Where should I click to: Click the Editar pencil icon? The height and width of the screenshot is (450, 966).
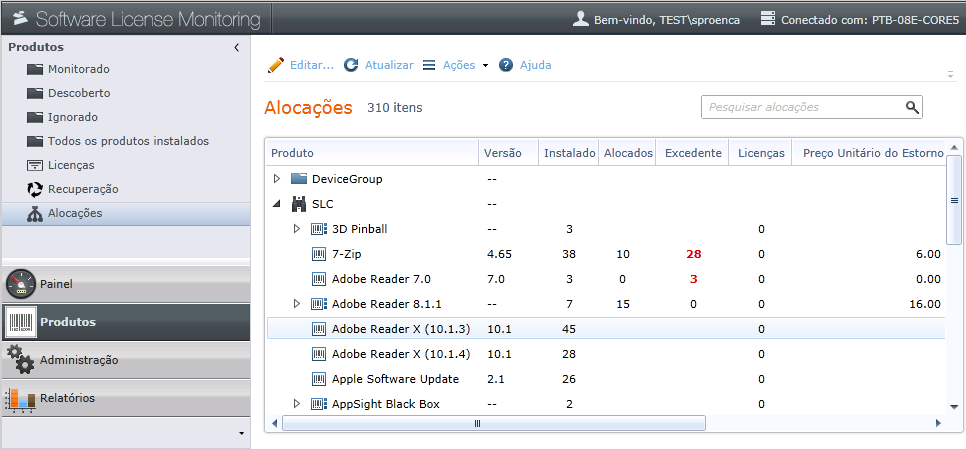click(x=276, y=65)
